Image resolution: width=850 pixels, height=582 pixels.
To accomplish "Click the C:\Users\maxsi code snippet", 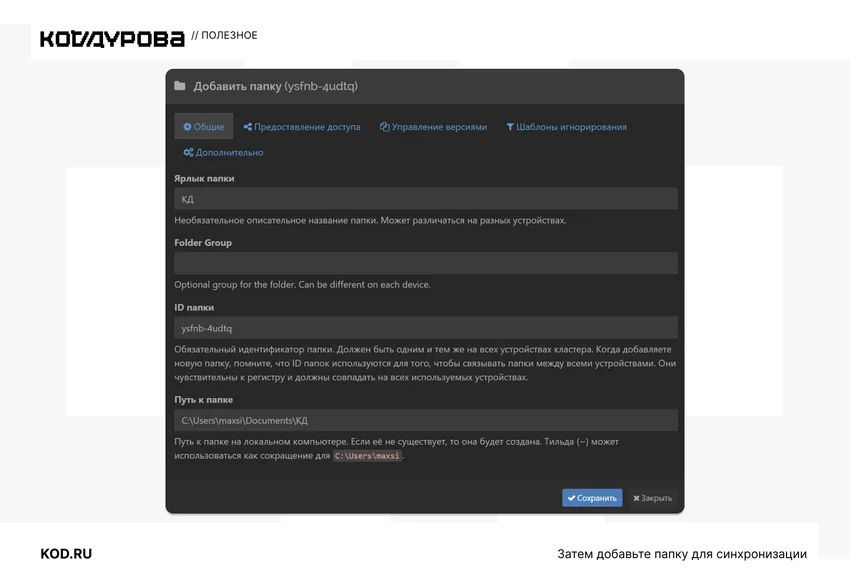I will 367,456.
